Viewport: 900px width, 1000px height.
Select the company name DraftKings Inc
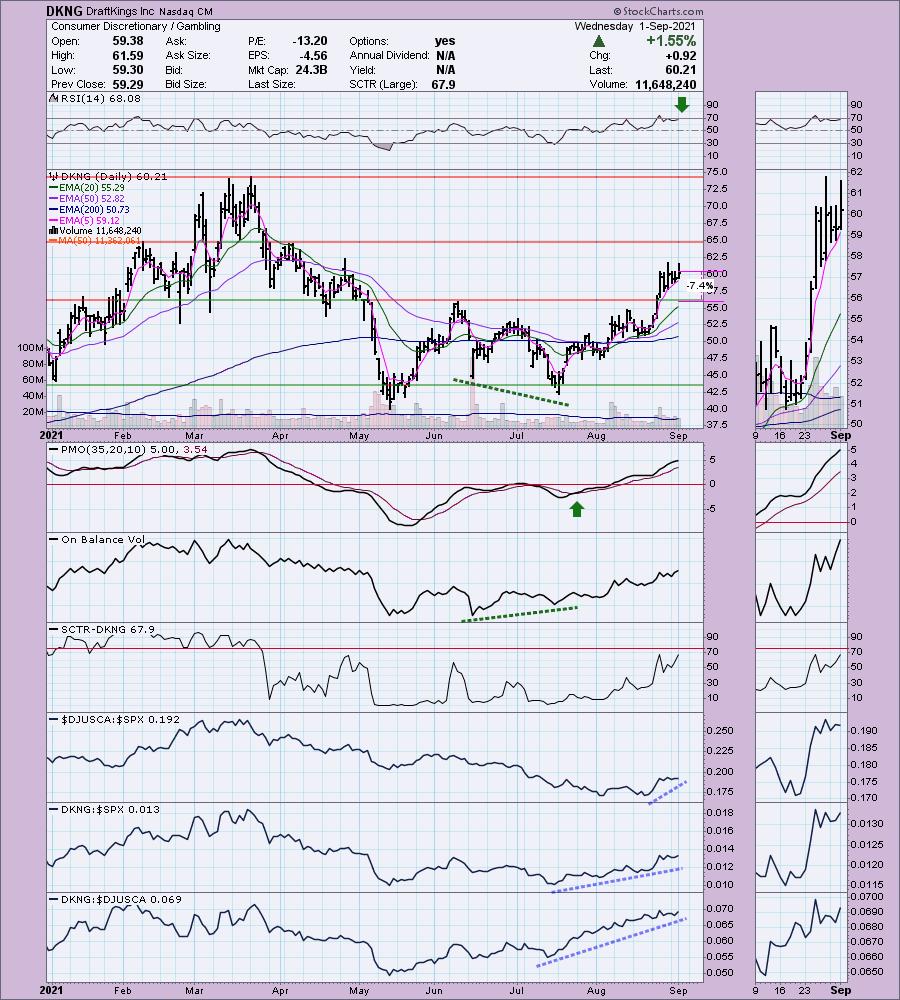[121, 11]
